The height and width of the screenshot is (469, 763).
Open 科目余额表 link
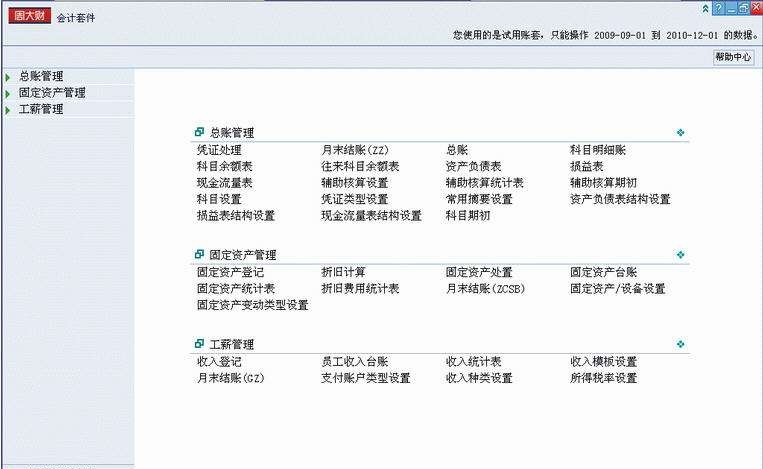coord(224,166)
